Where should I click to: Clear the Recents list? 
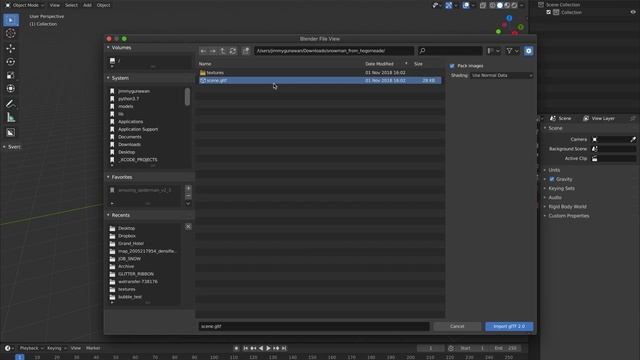188,227
